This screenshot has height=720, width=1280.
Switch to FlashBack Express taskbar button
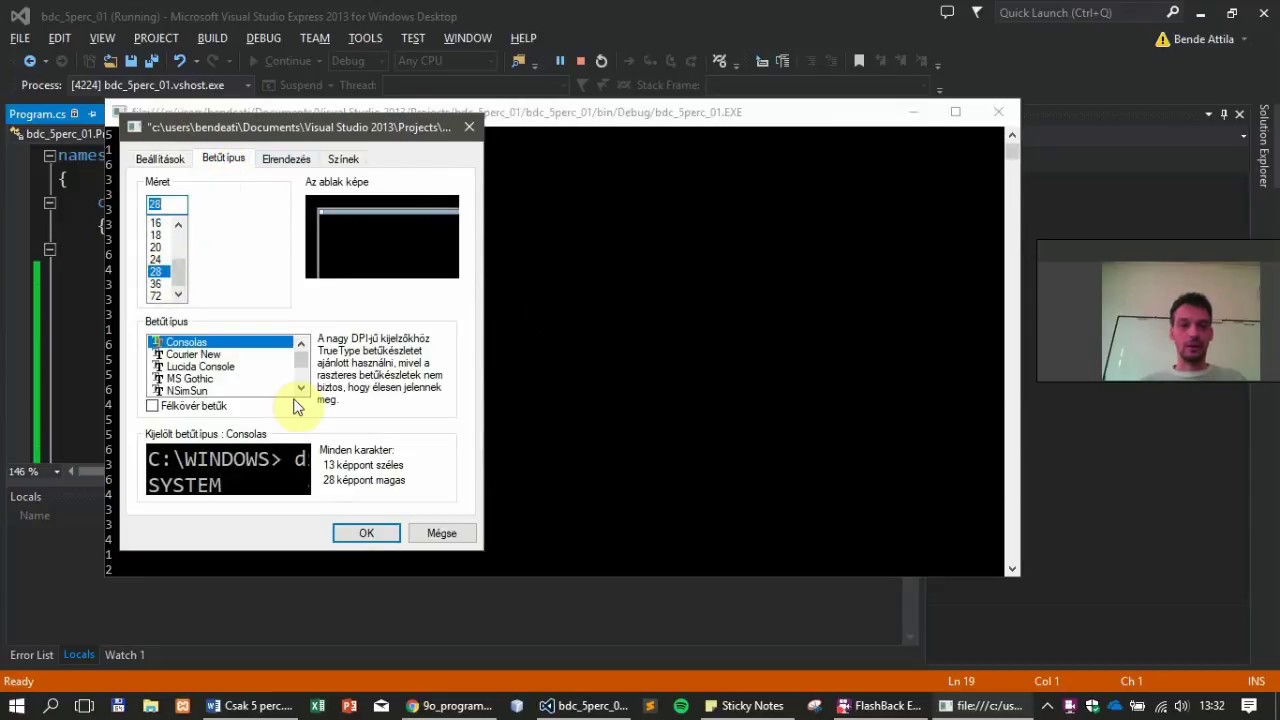click(880, 705)
